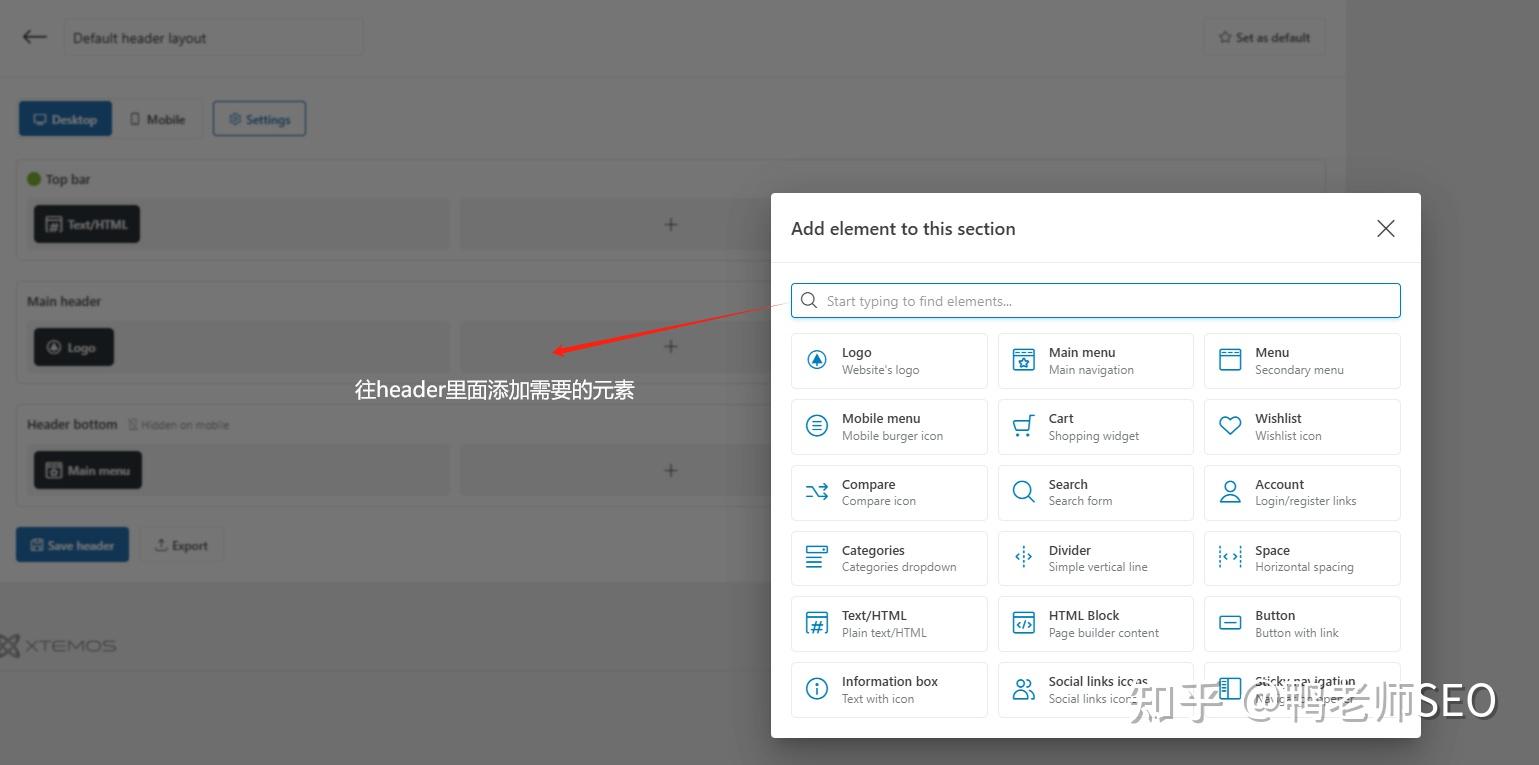Add the Compare icon element
The height and width of the screenshot is (765, 1539).
tap(888, 492)
